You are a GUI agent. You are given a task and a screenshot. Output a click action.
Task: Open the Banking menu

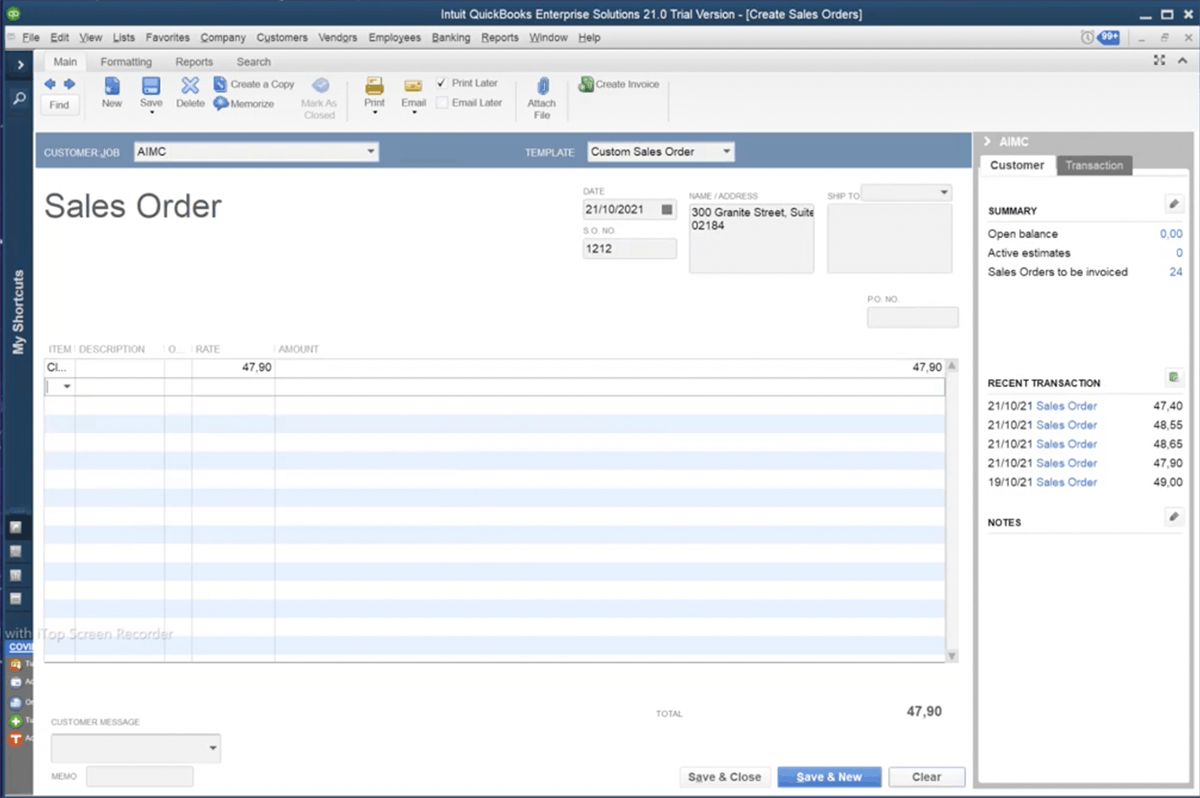click(451, 38)
